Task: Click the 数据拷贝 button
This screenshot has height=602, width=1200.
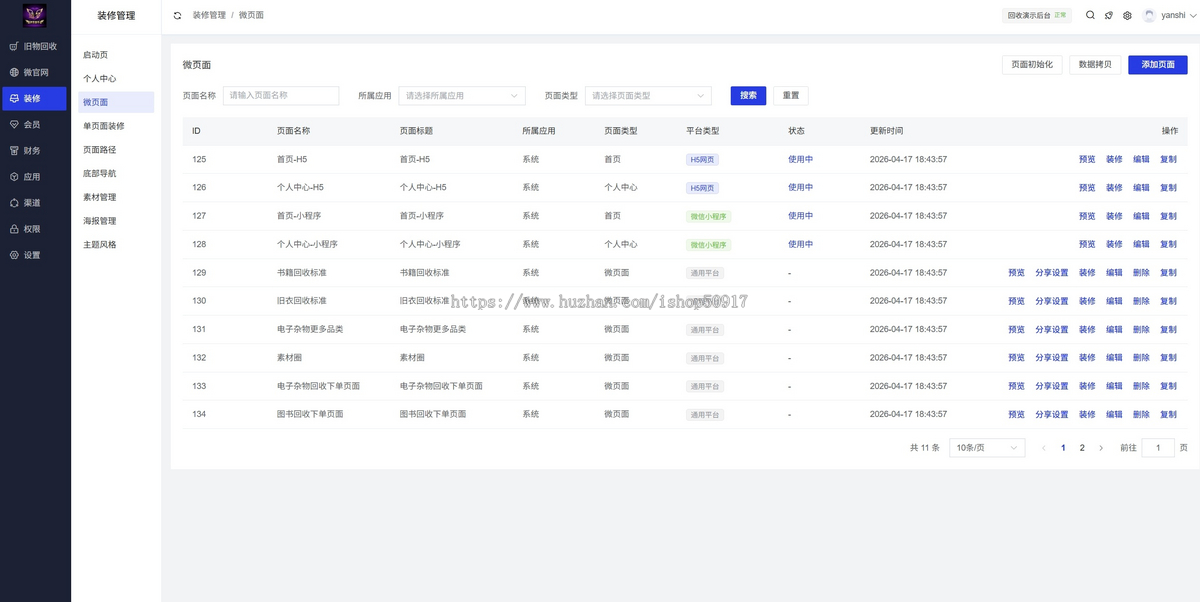Action: tap(1095, 64)
